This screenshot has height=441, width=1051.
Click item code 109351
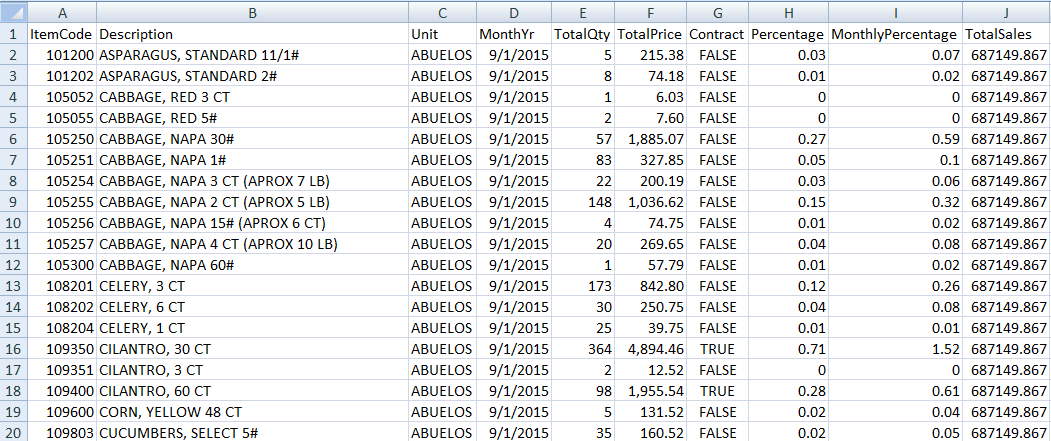pos(62,370)
